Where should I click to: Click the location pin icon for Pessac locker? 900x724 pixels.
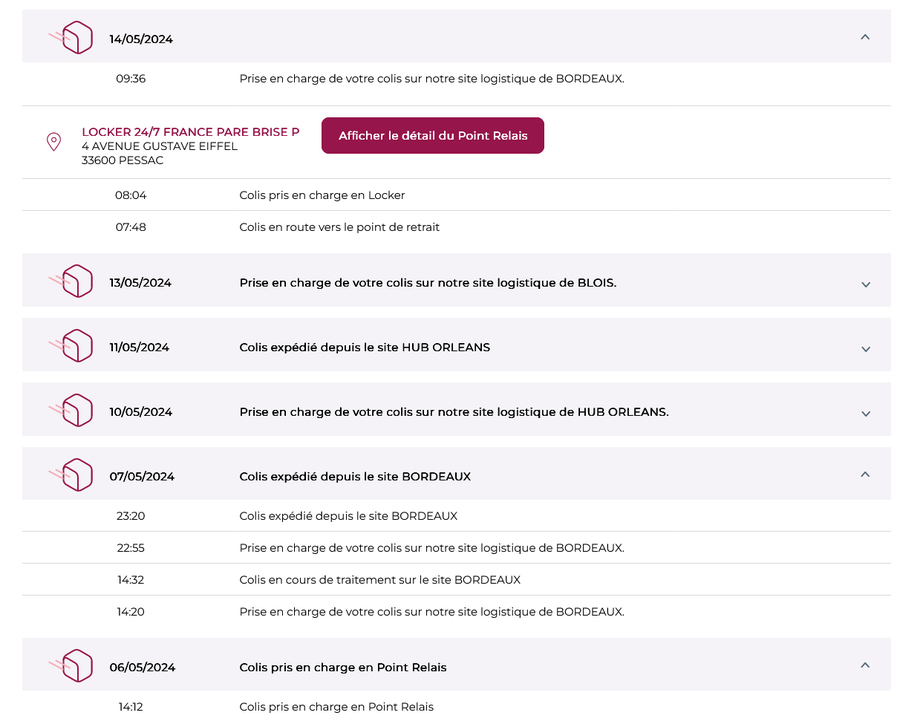point(54,142)
